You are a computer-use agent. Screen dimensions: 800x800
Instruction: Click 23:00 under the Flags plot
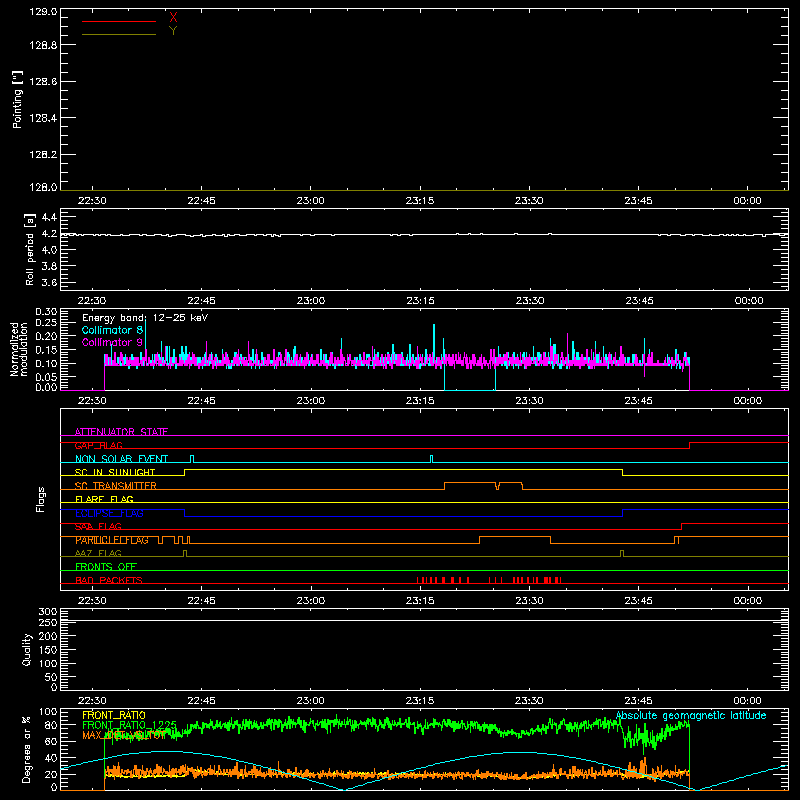311,601
